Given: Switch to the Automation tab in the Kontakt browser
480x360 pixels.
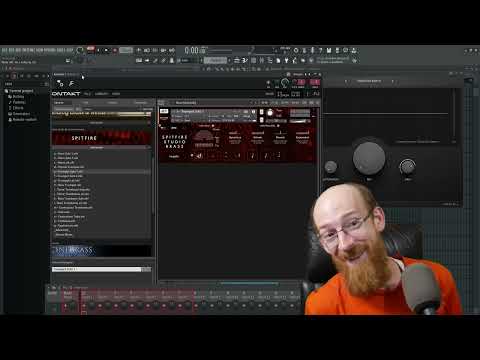Looking at the screenshot, I should pos(140,102).
